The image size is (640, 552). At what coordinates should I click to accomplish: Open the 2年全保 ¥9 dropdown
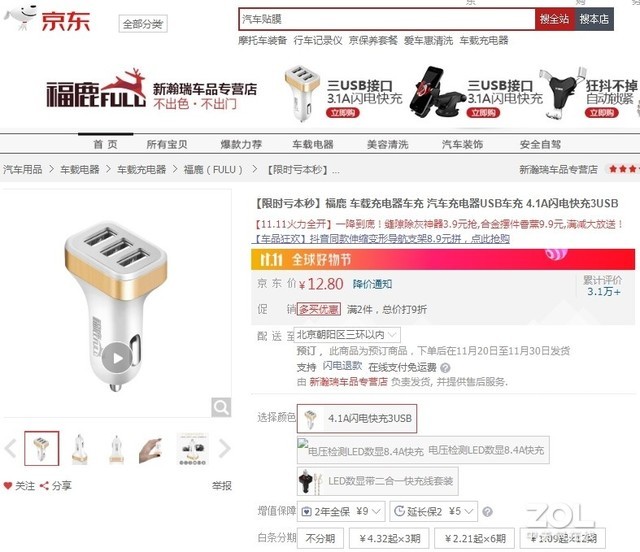click(x=341, y=511)
